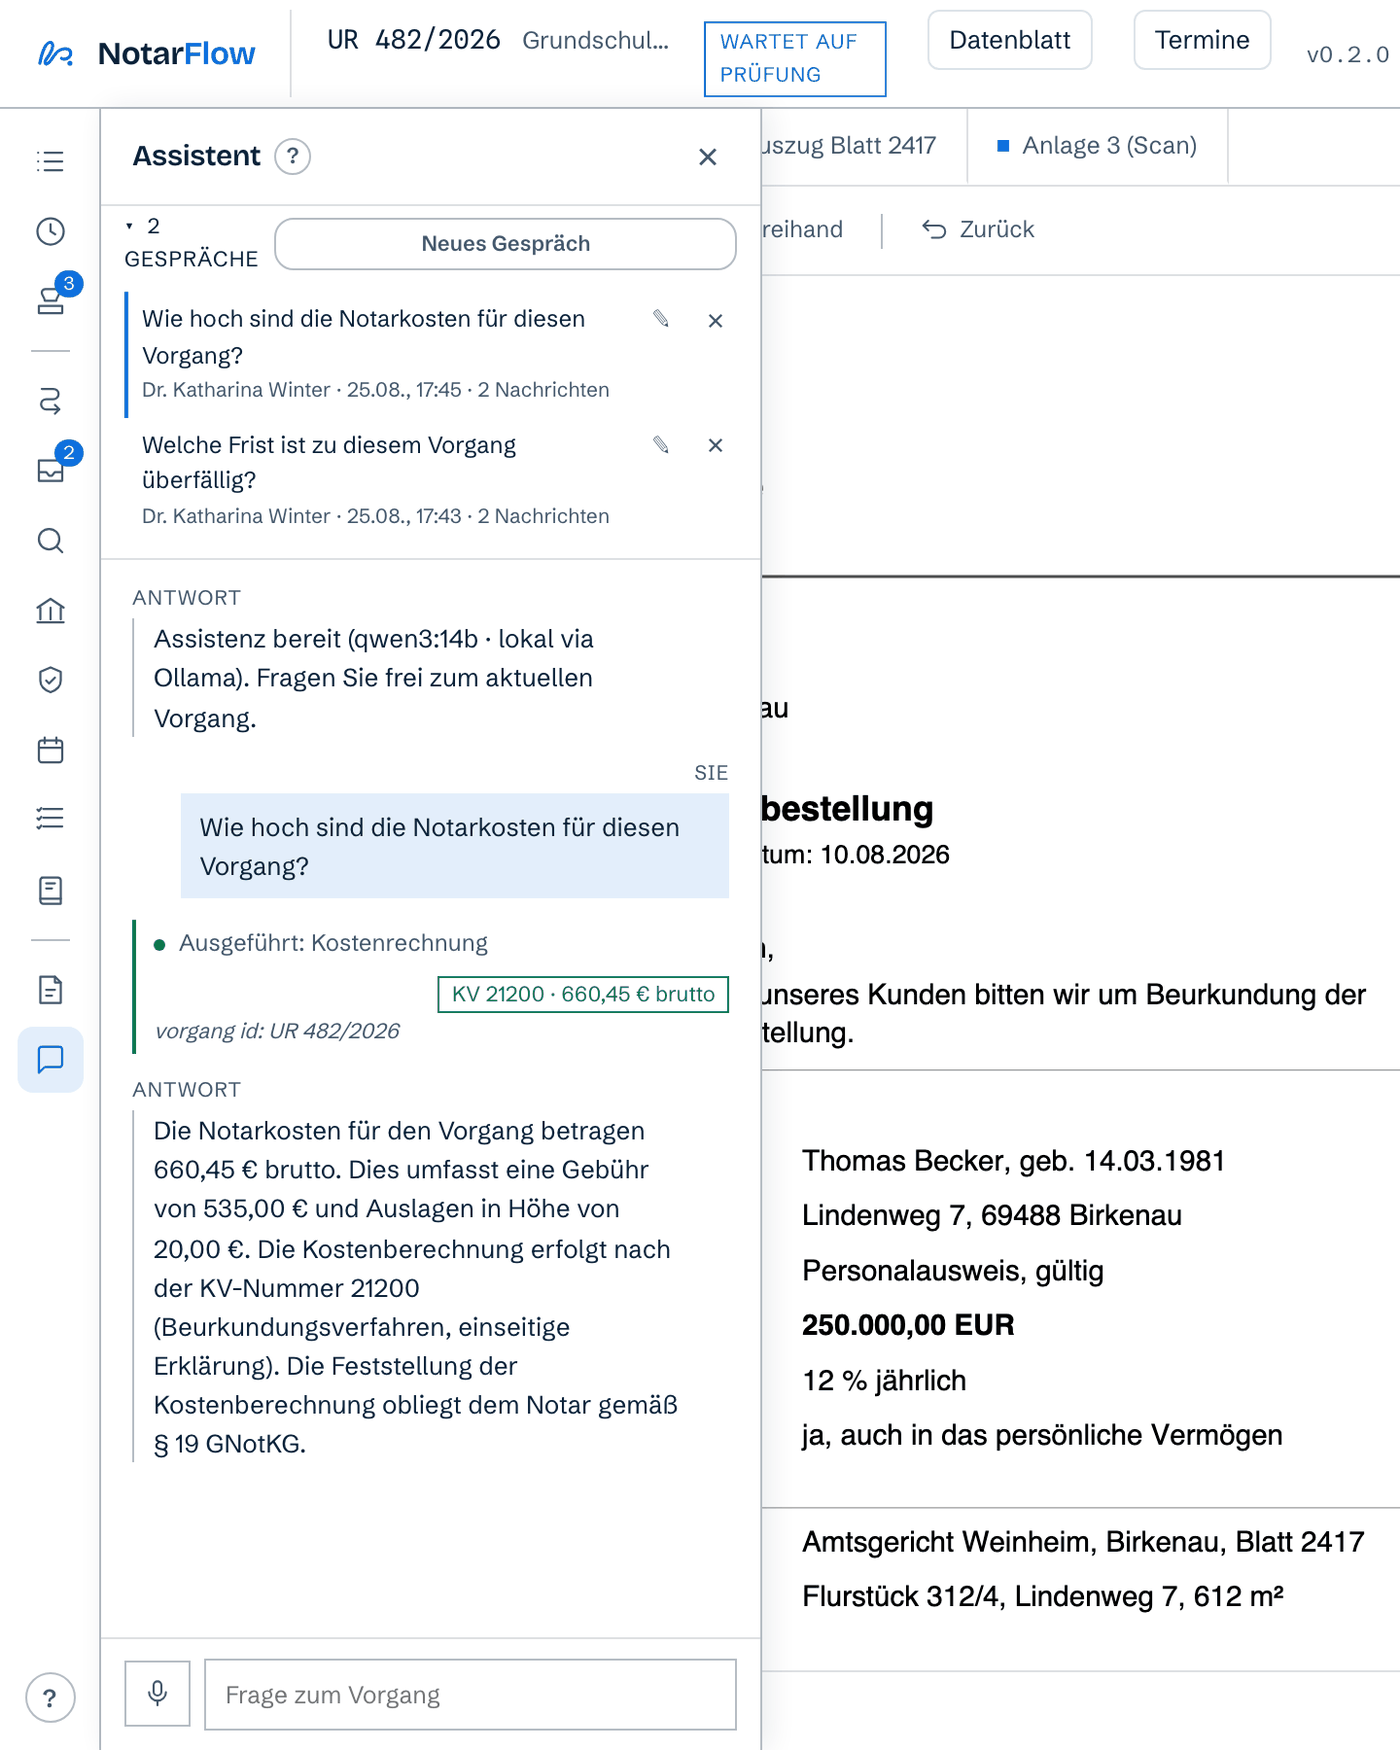
Task: Open the document file icon in sidebar
Action: [50, 990]
